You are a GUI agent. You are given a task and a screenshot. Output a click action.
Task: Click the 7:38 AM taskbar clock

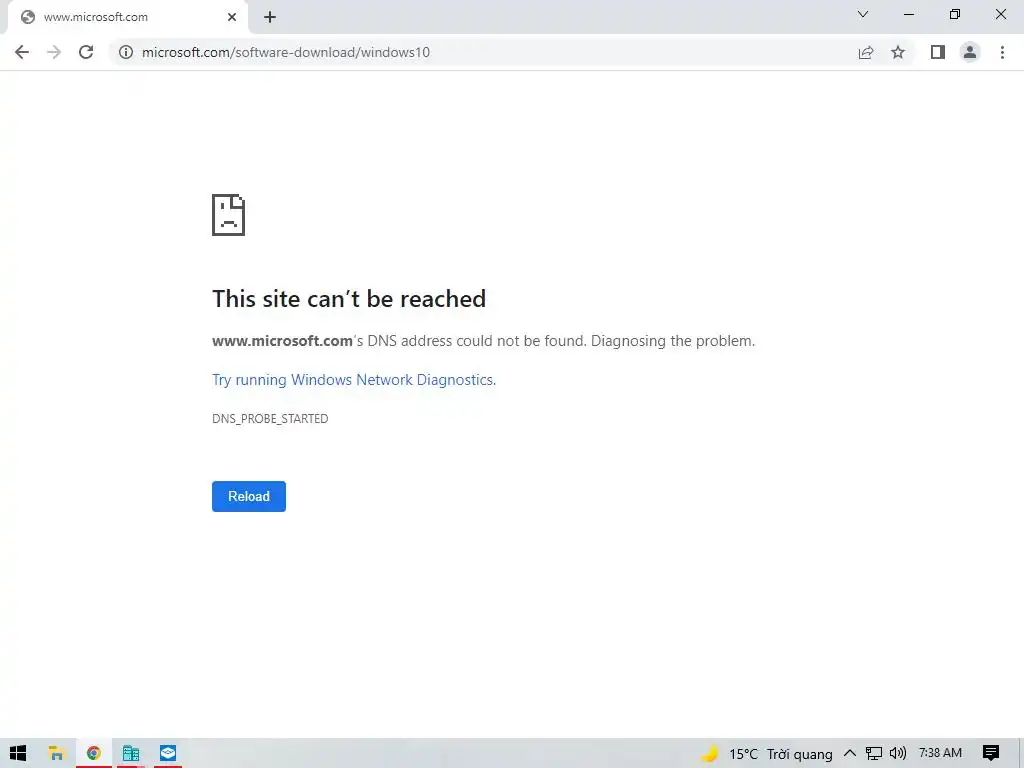[940, 753]
